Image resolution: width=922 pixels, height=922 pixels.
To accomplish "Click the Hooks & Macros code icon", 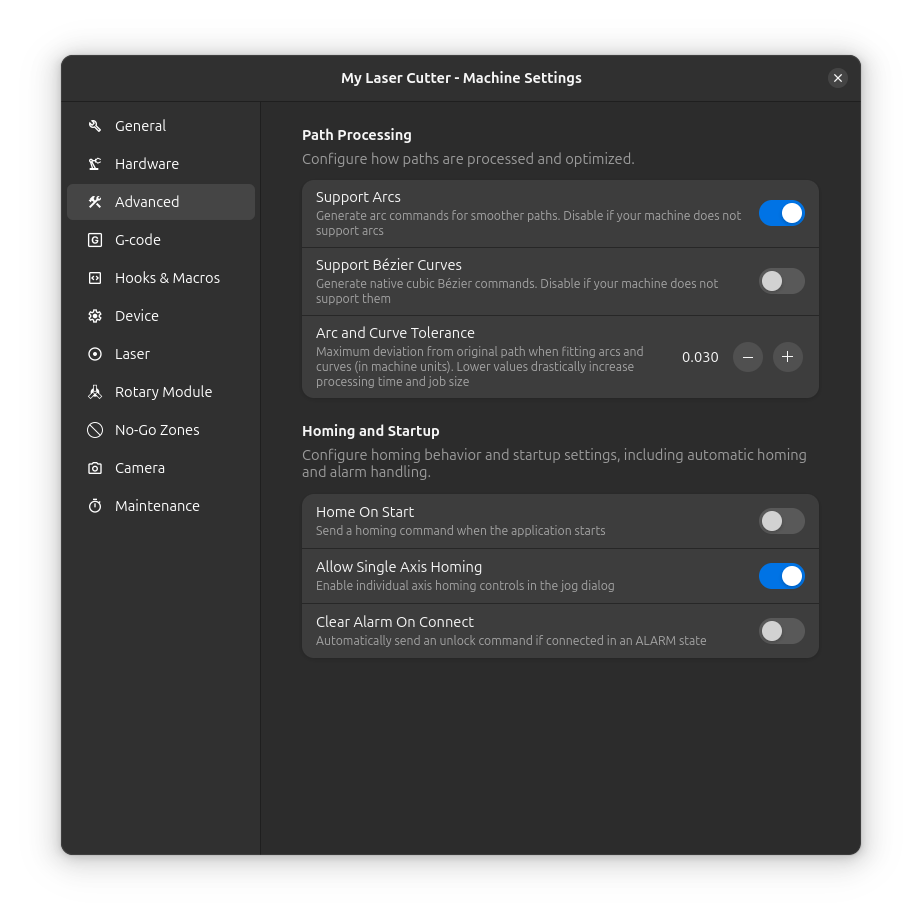I will point(95,278).
